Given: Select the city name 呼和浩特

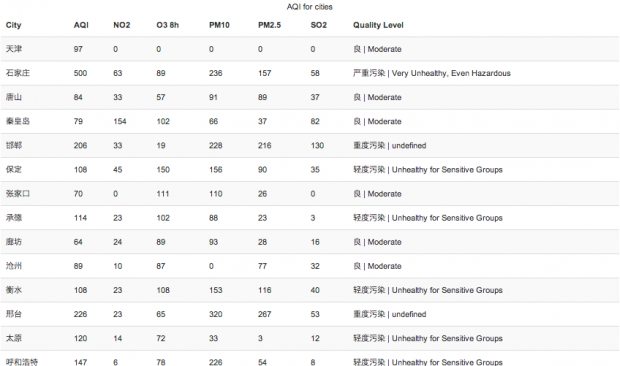Looking at the screenshot, I should coord(22,362).
